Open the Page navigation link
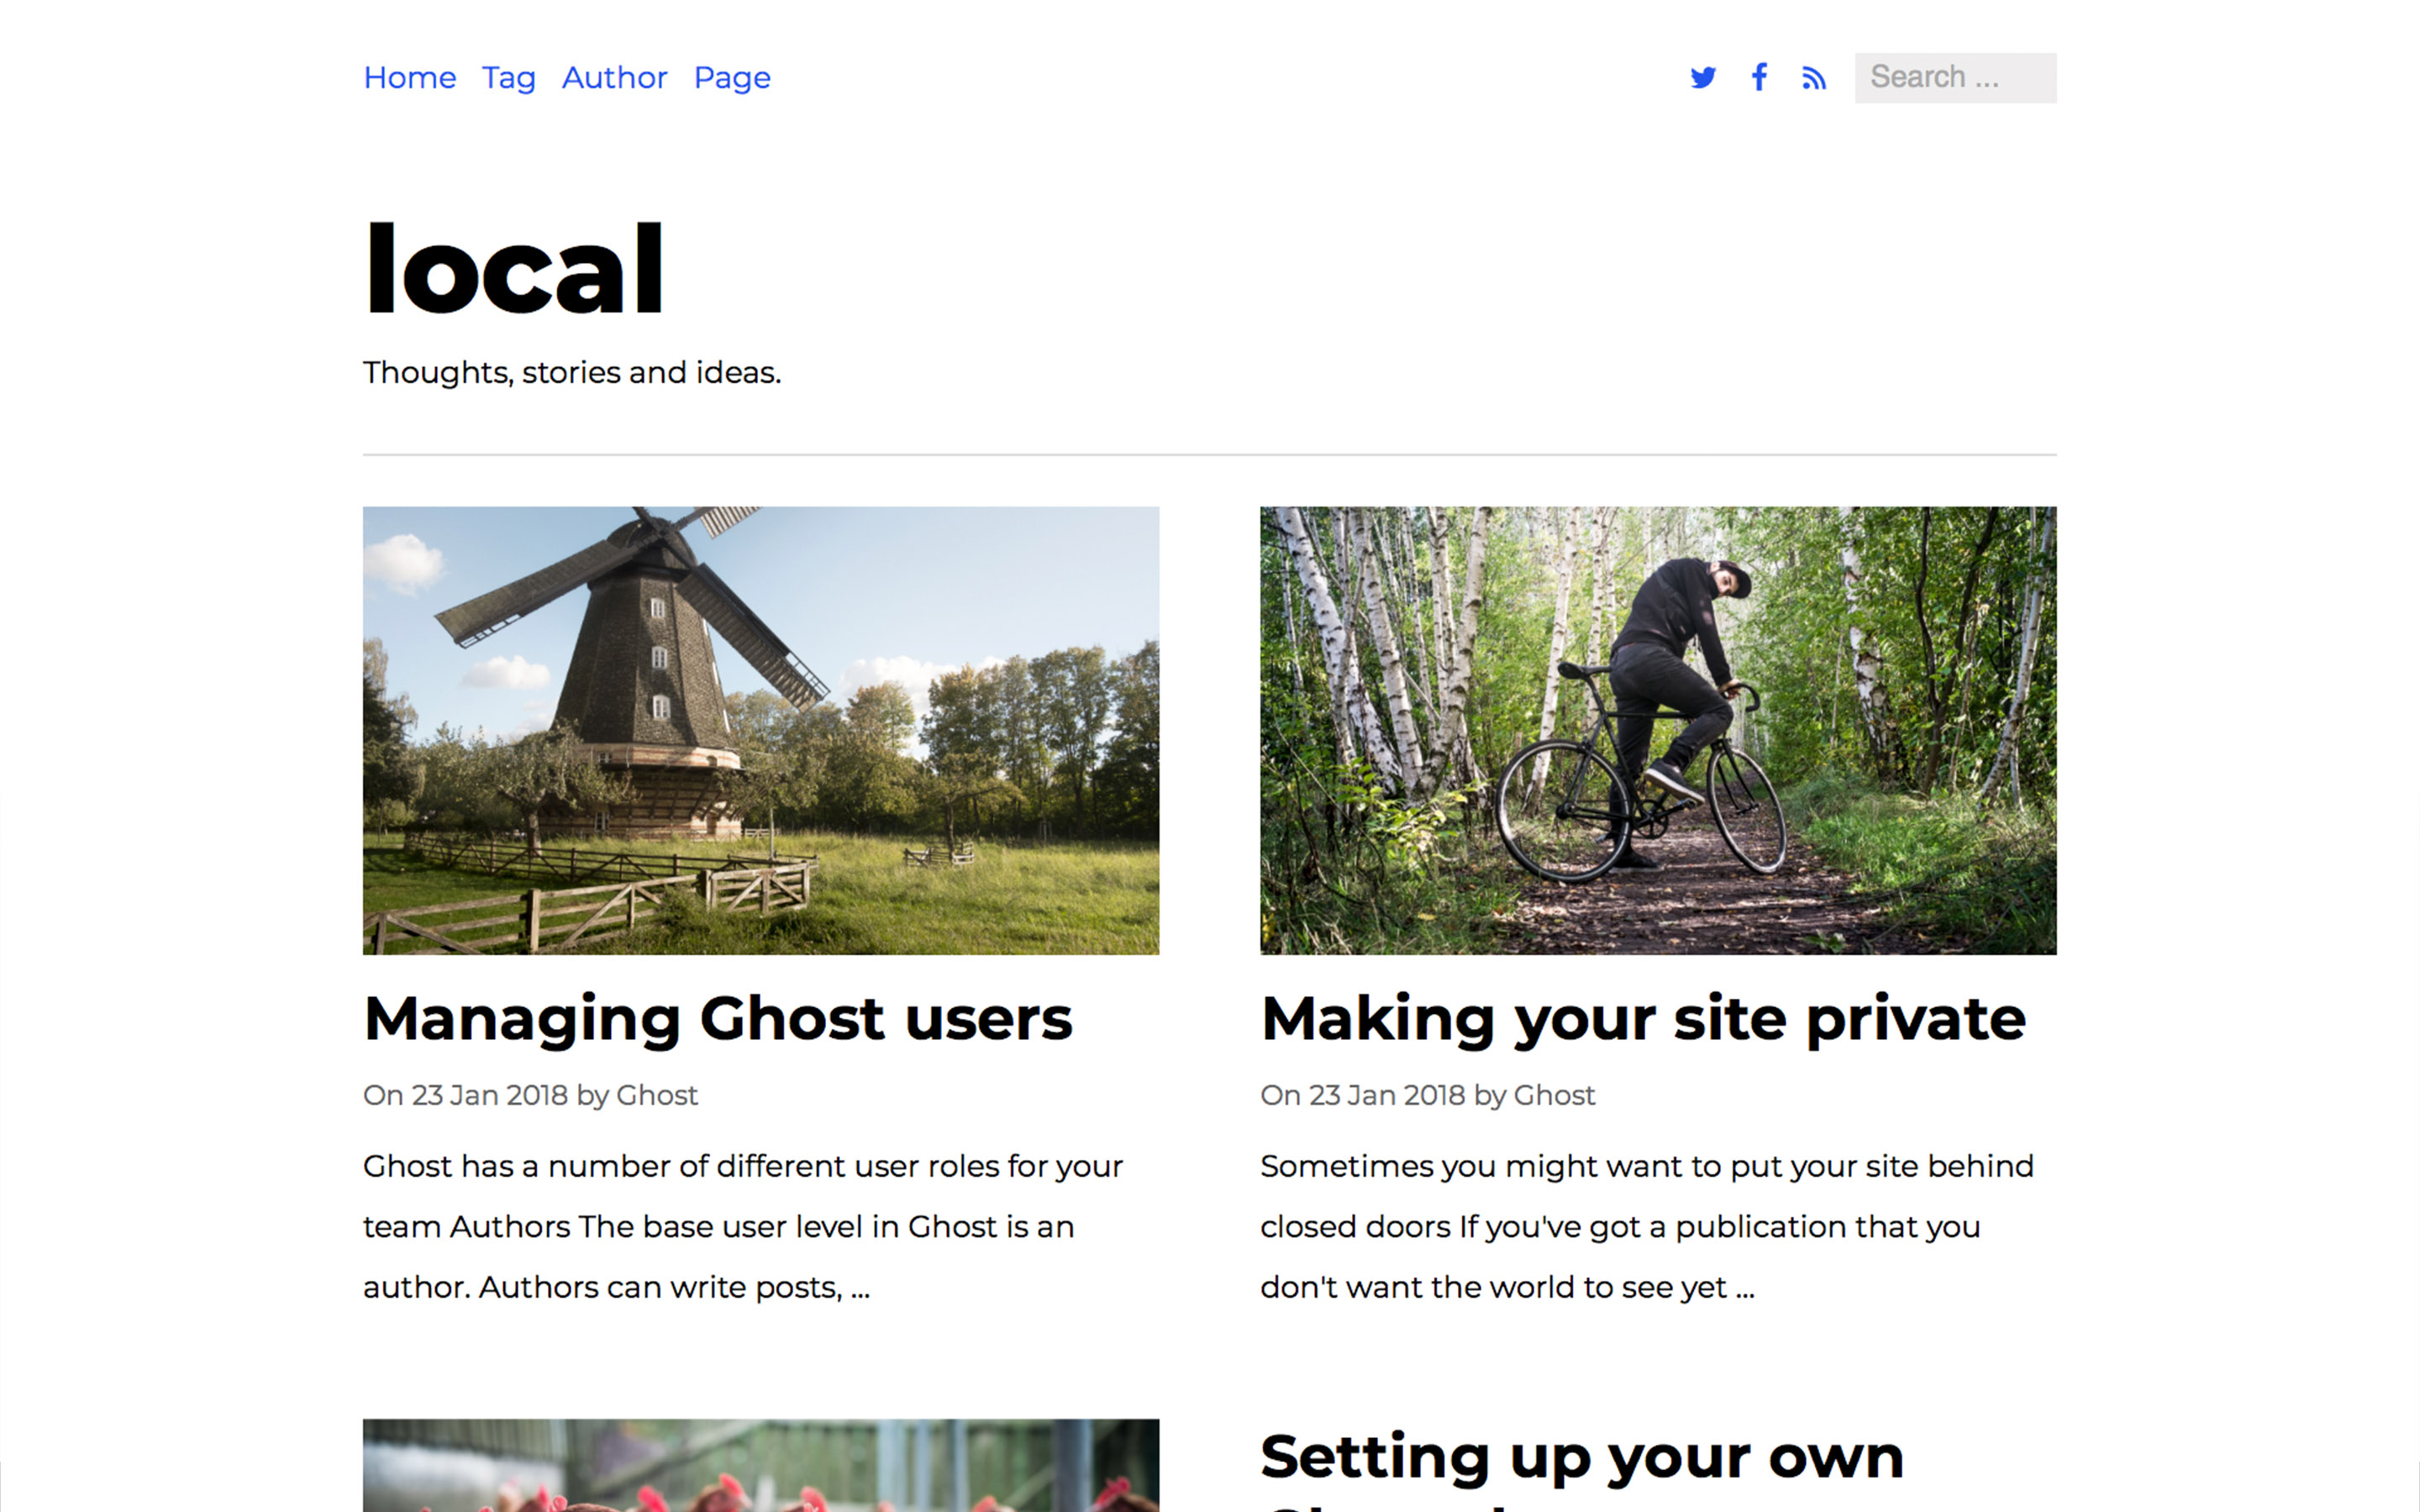2420x1512 pixels. pos(732,77)
